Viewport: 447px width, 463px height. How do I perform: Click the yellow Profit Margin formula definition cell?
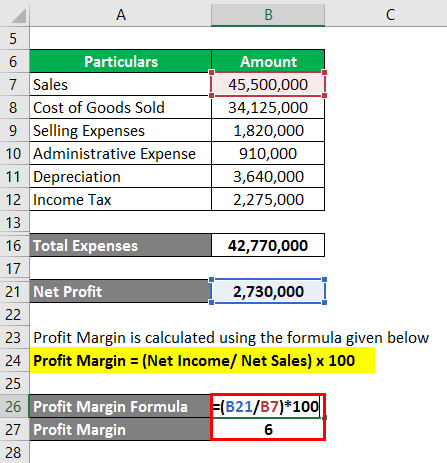click(x=202, y=360)
